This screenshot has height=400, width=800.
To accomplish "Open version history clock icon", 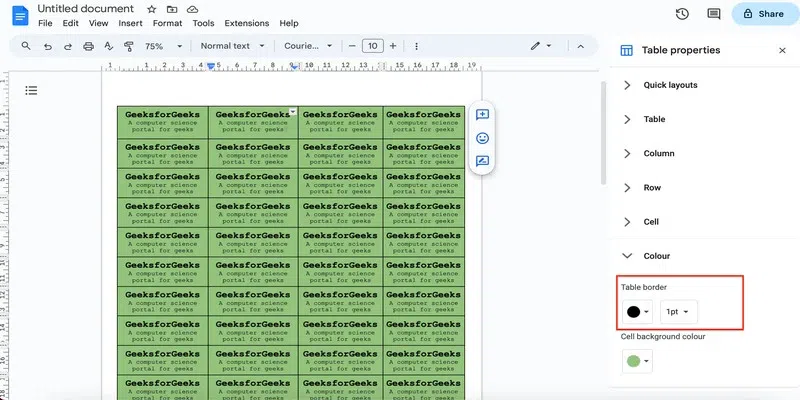I will [x=682, y=14].
